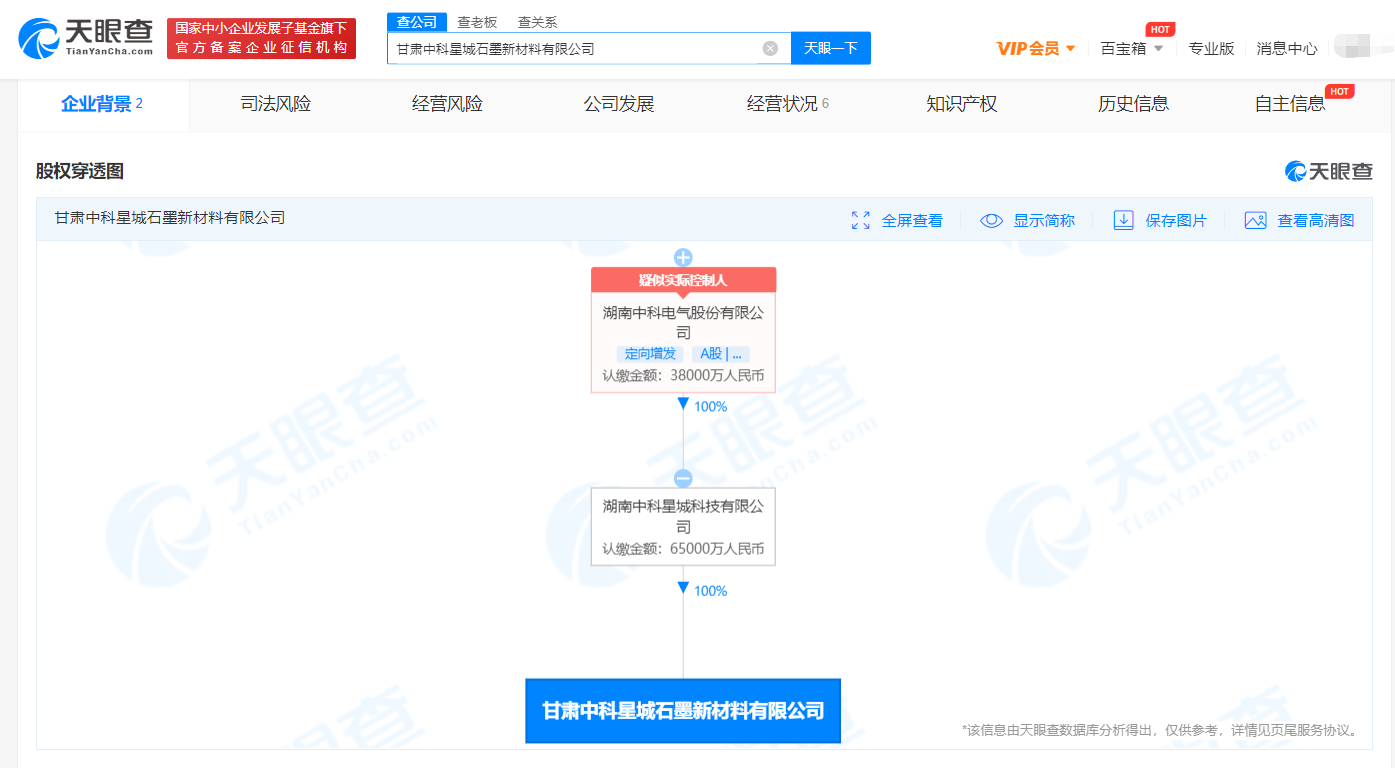Click the HD image picture icon
The height and width of the screenshot is (768, 1395).
click(x=1256, y=220)
